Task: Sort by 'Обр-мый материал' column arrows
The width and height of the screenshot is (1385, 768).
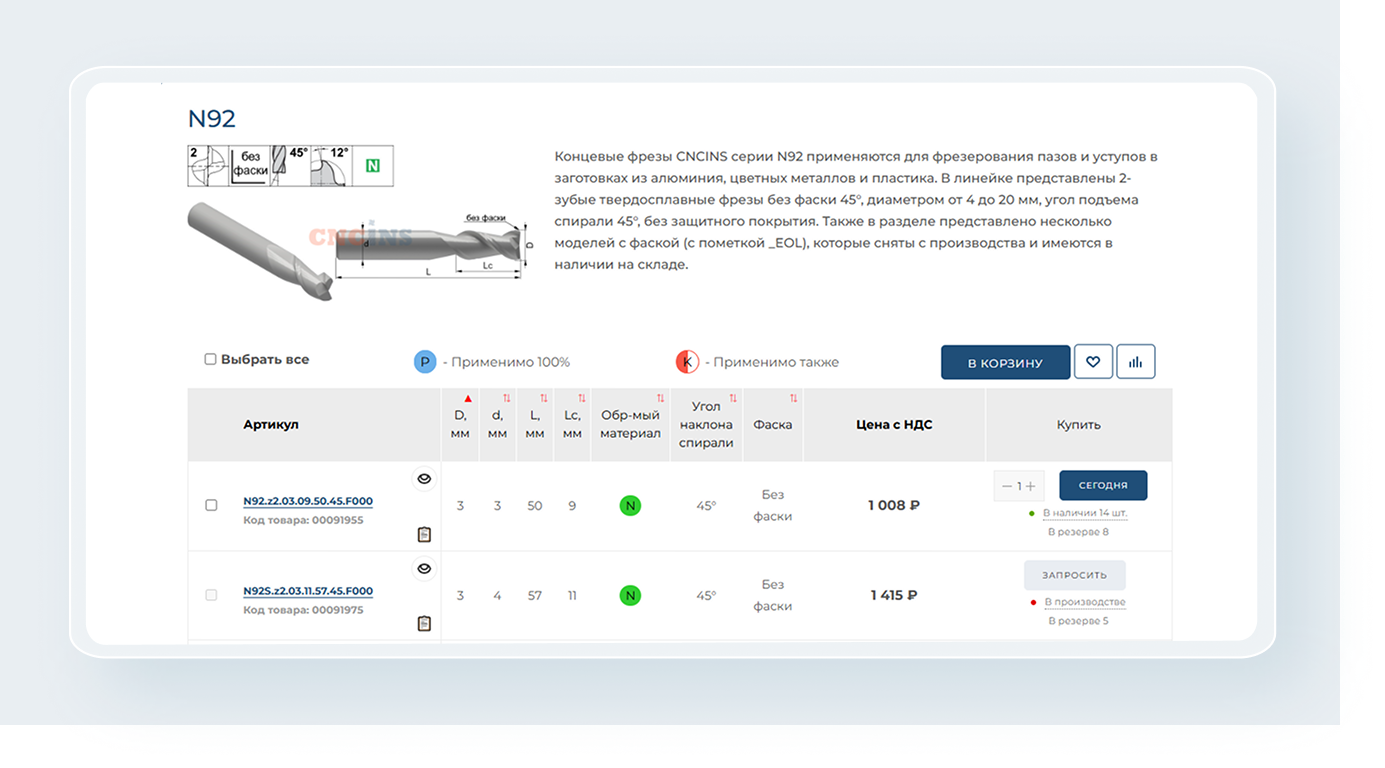Action: [660, 398]
